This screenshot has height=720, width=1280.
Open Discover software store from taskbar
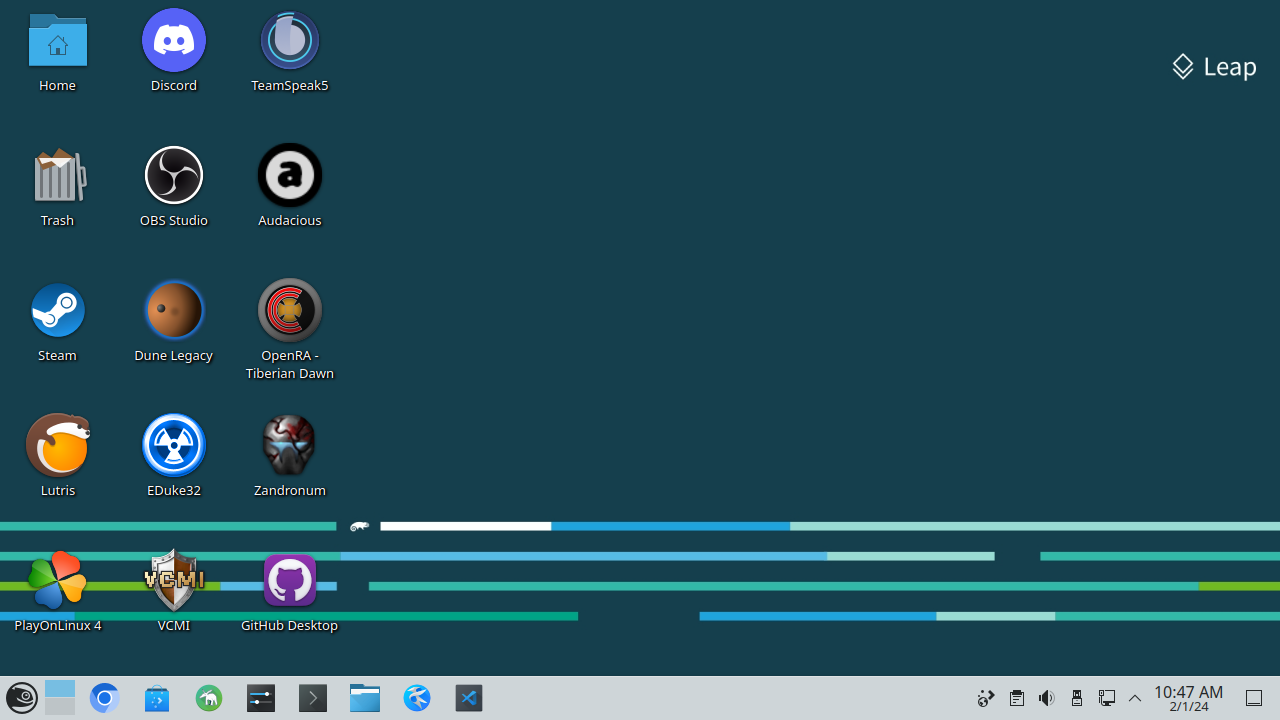[157, 698]
